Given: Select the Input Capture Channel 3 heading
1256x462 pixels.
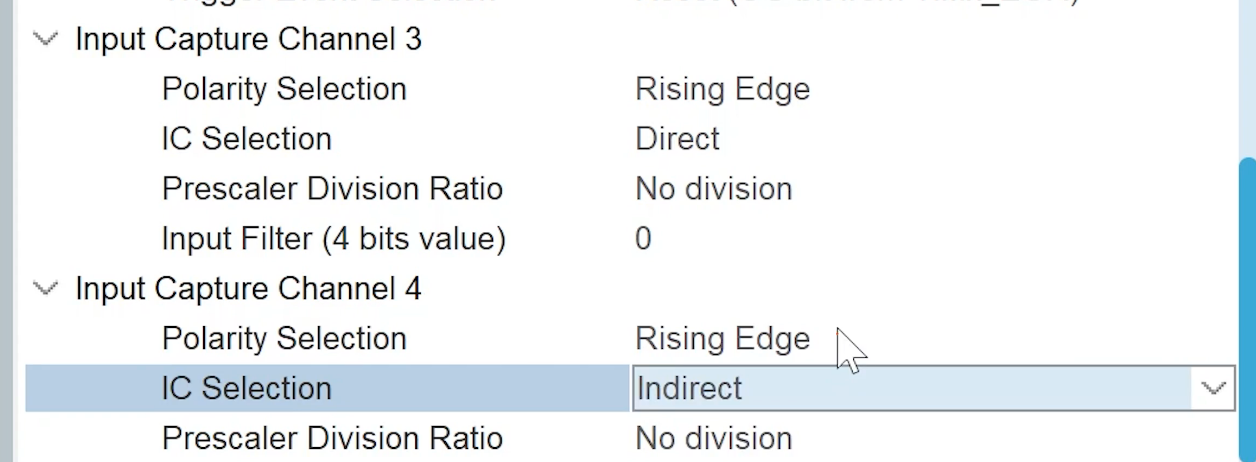Looking at the screenshot, I should pos(248,40).
